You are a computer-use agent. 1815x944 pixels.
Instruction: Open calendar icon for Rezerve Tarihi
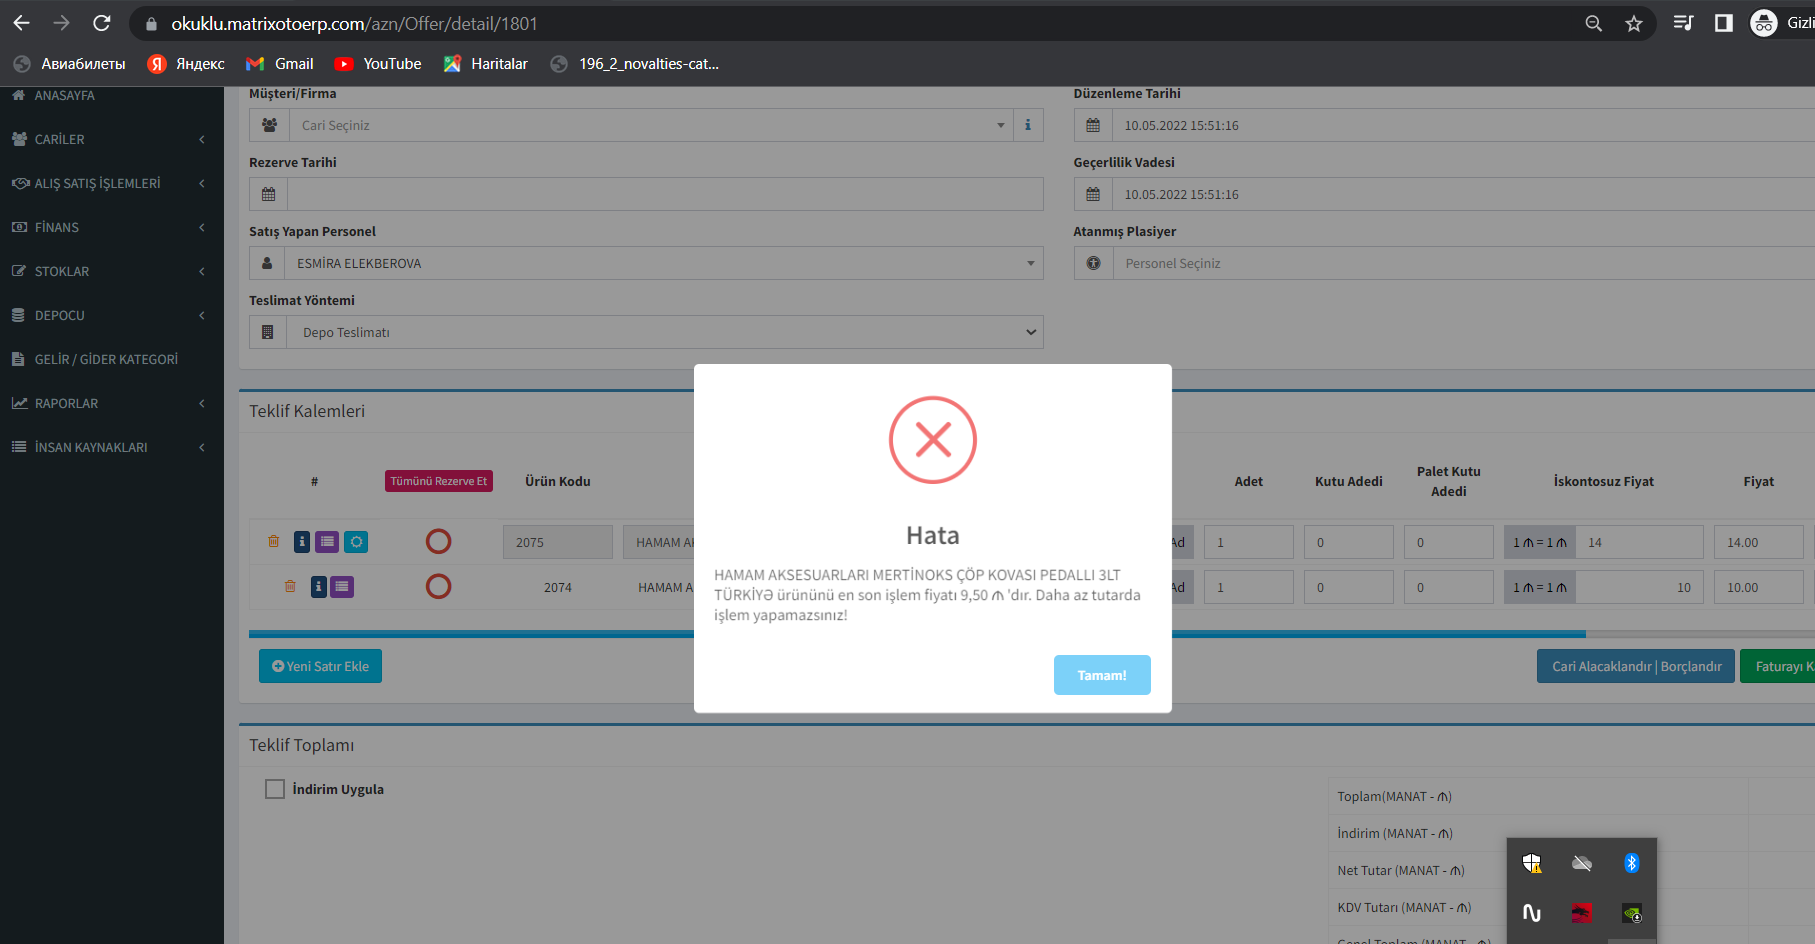click(268, 194)
